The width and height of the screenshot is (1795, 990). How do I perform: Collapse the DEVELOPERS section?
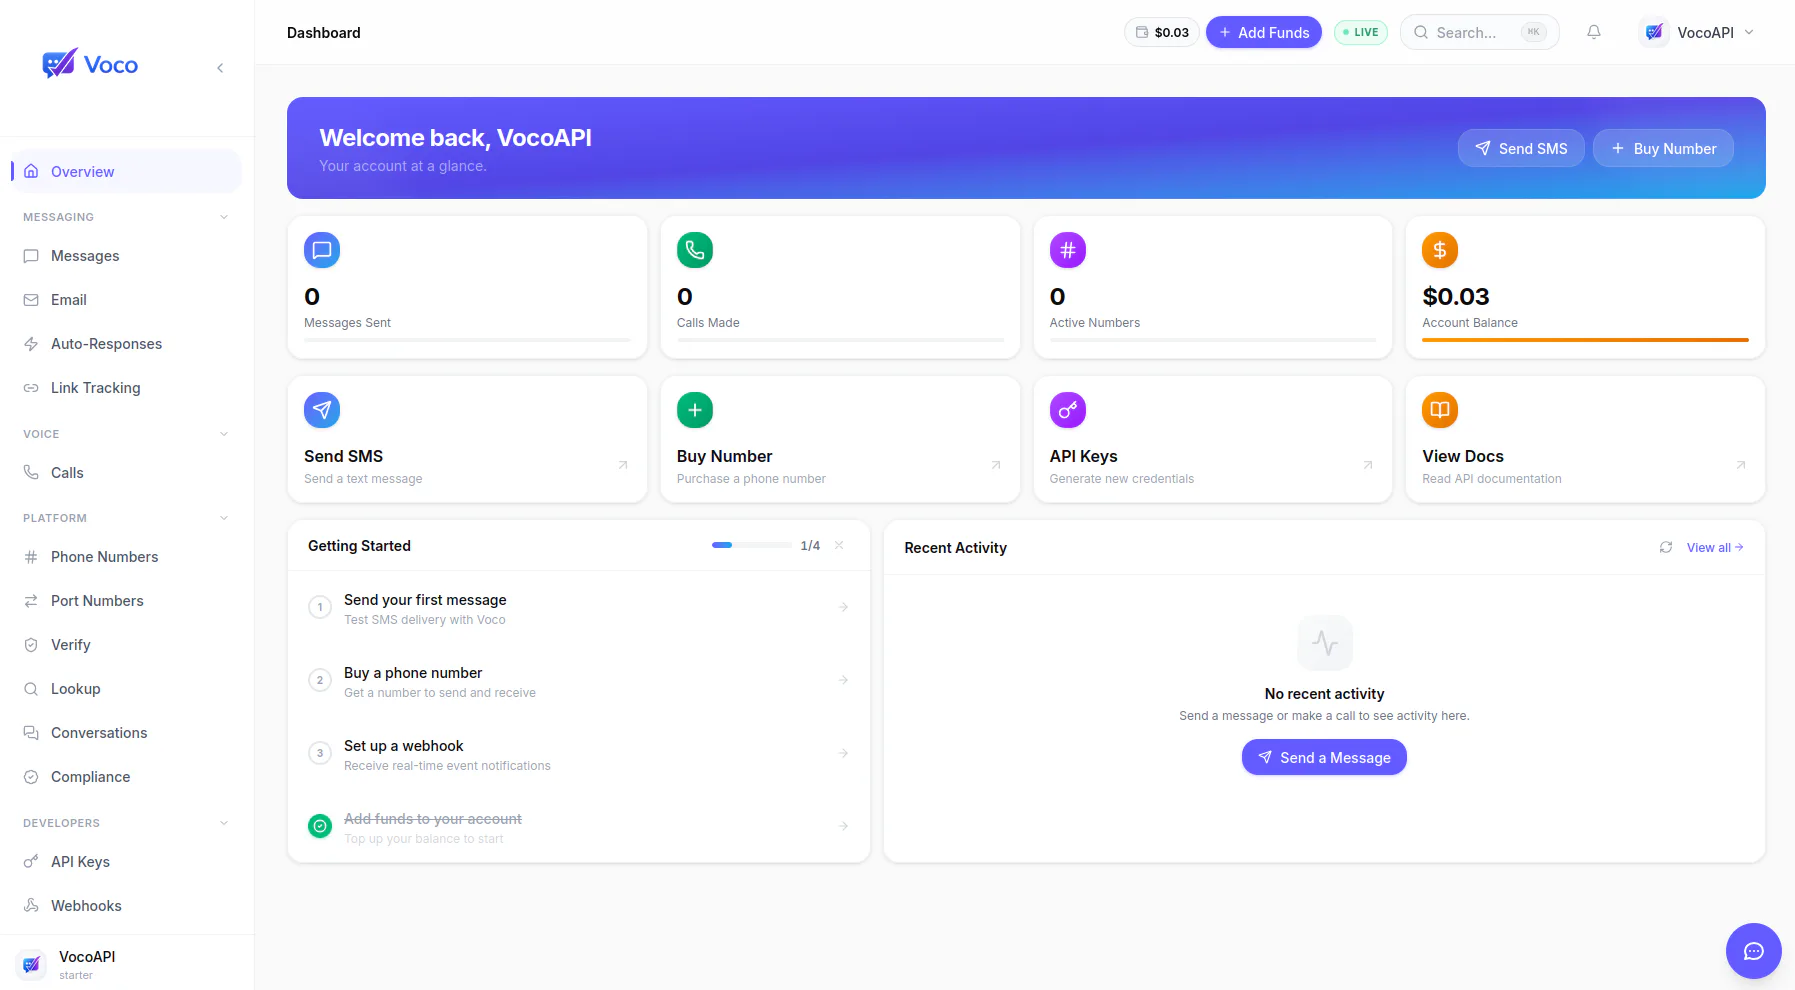(x=224, y=823)
